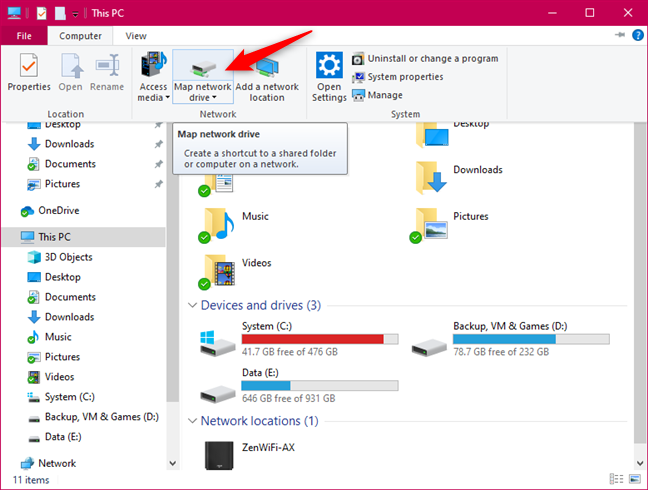Open Network in navigation pane
The width and height of the screenshot is (648, 490).
click(x=57, y=464)
